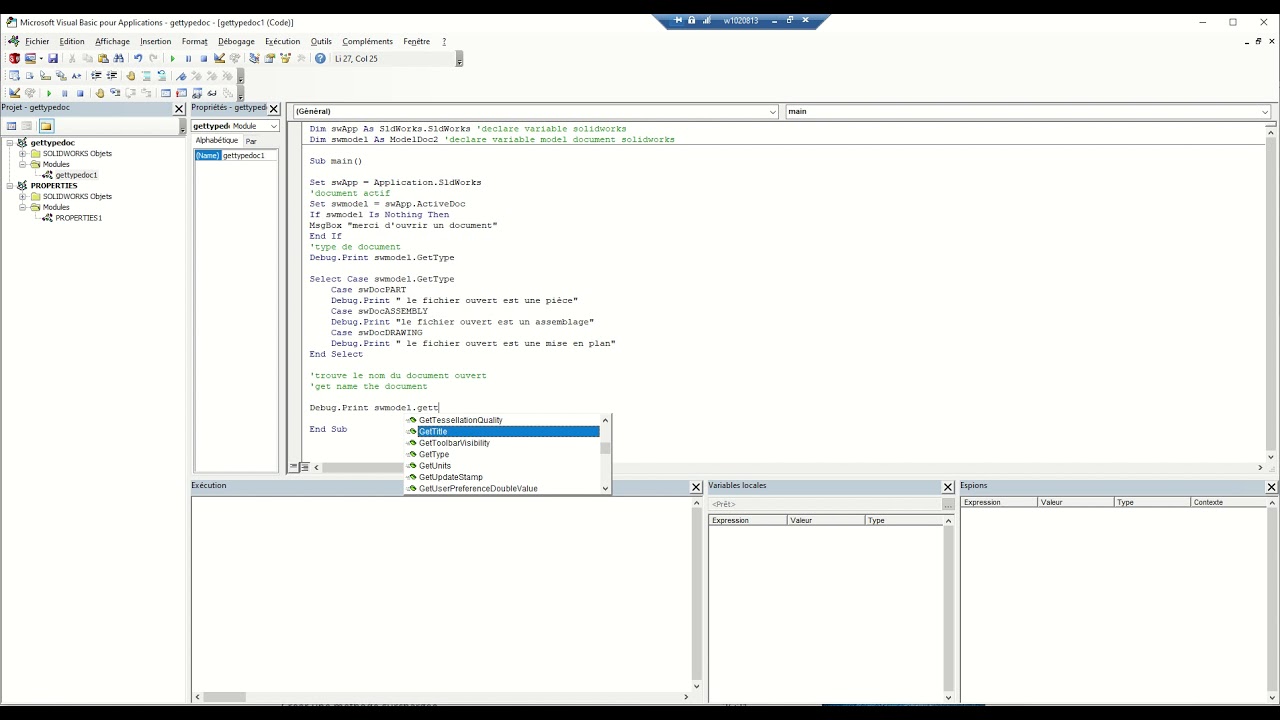Image resolution: width=1280 pixels, height=720 pixels.
Task: Toggle Design Mode in Debug toolbar
Action: click(x=14, y=93)
